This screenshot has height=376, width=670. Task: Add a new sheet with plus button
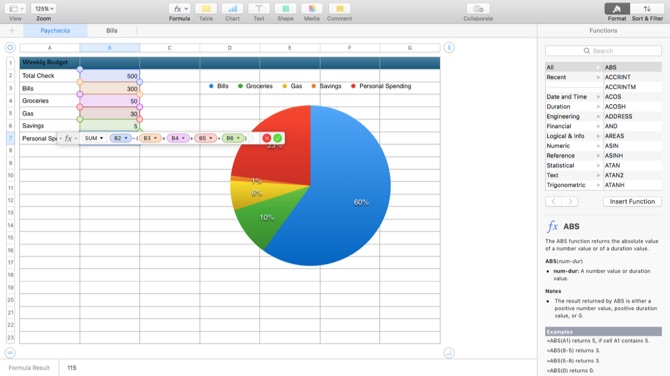pos(12,30)
